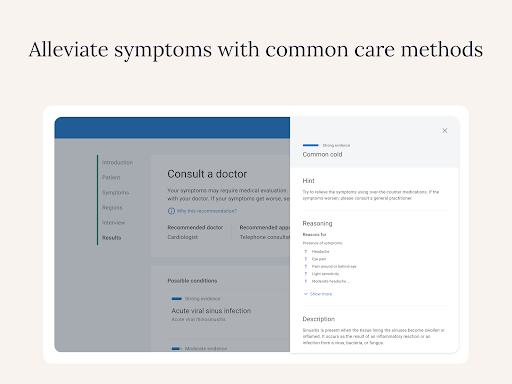Screen dimensions: 512x384
Task: Click the strong evidence bar above Acute viral sinus infection
Action: (177, 299)
